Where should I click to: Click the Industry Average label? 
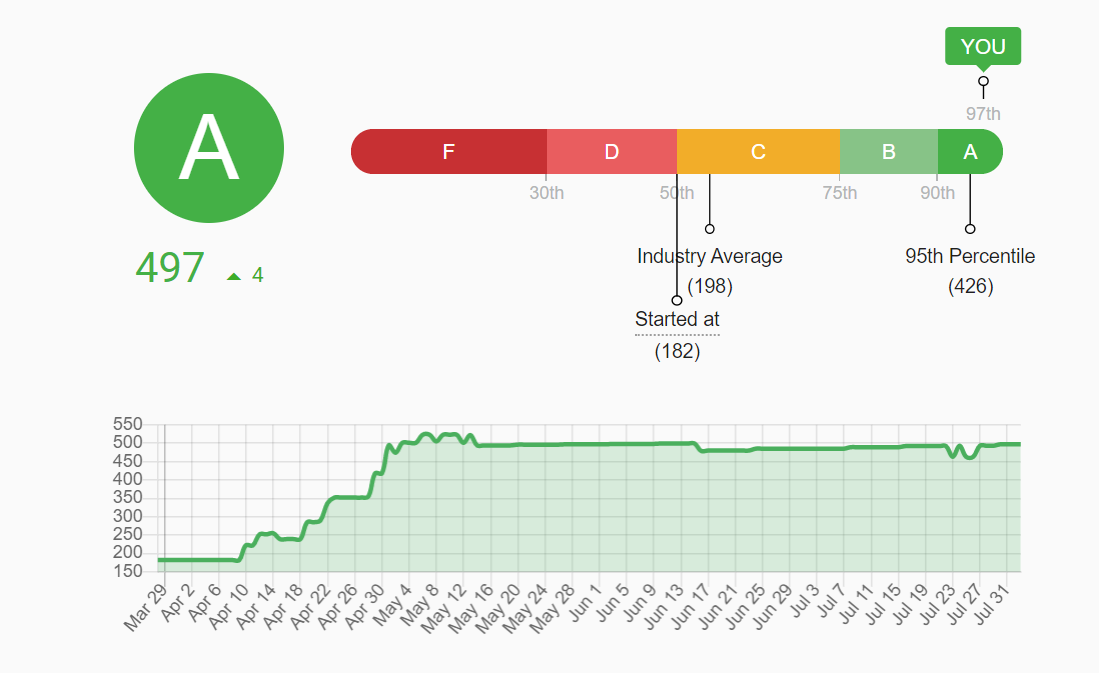709,256
